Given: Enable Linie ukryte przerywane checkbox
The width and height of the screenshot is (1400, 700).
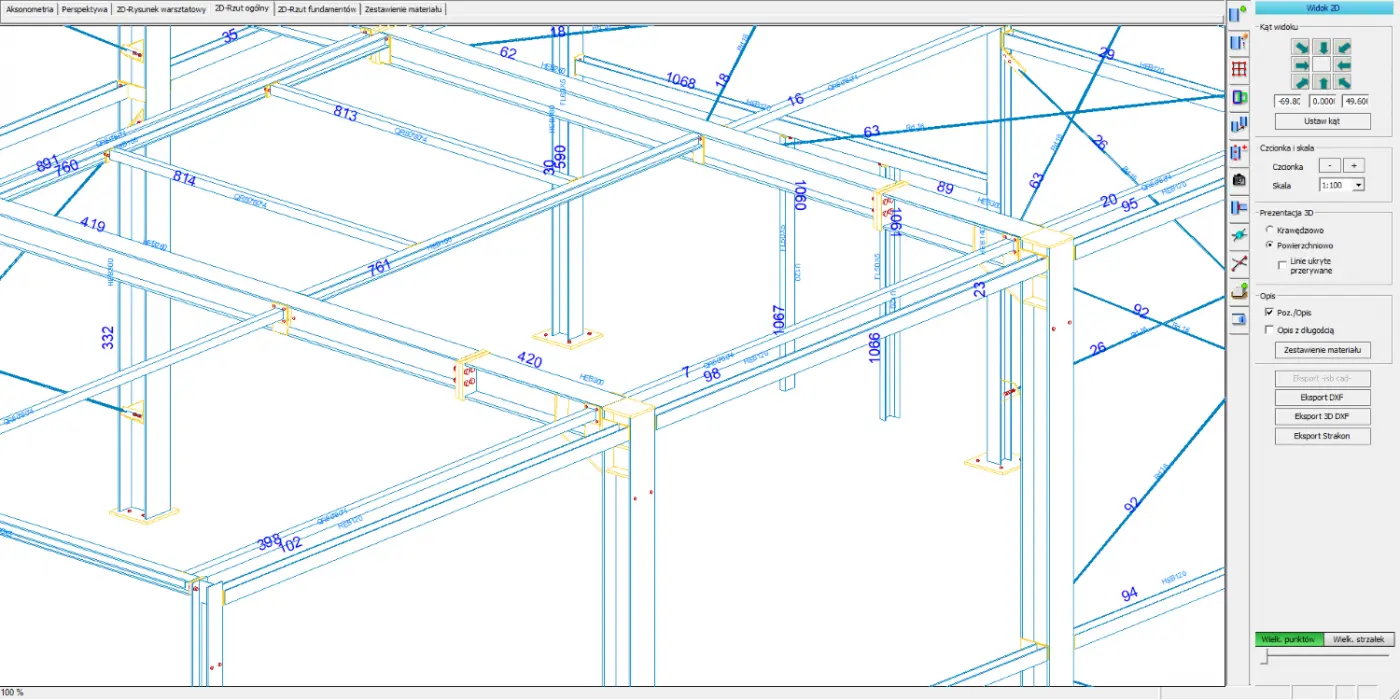Looking at the screenshot, I should [1282, 264].
